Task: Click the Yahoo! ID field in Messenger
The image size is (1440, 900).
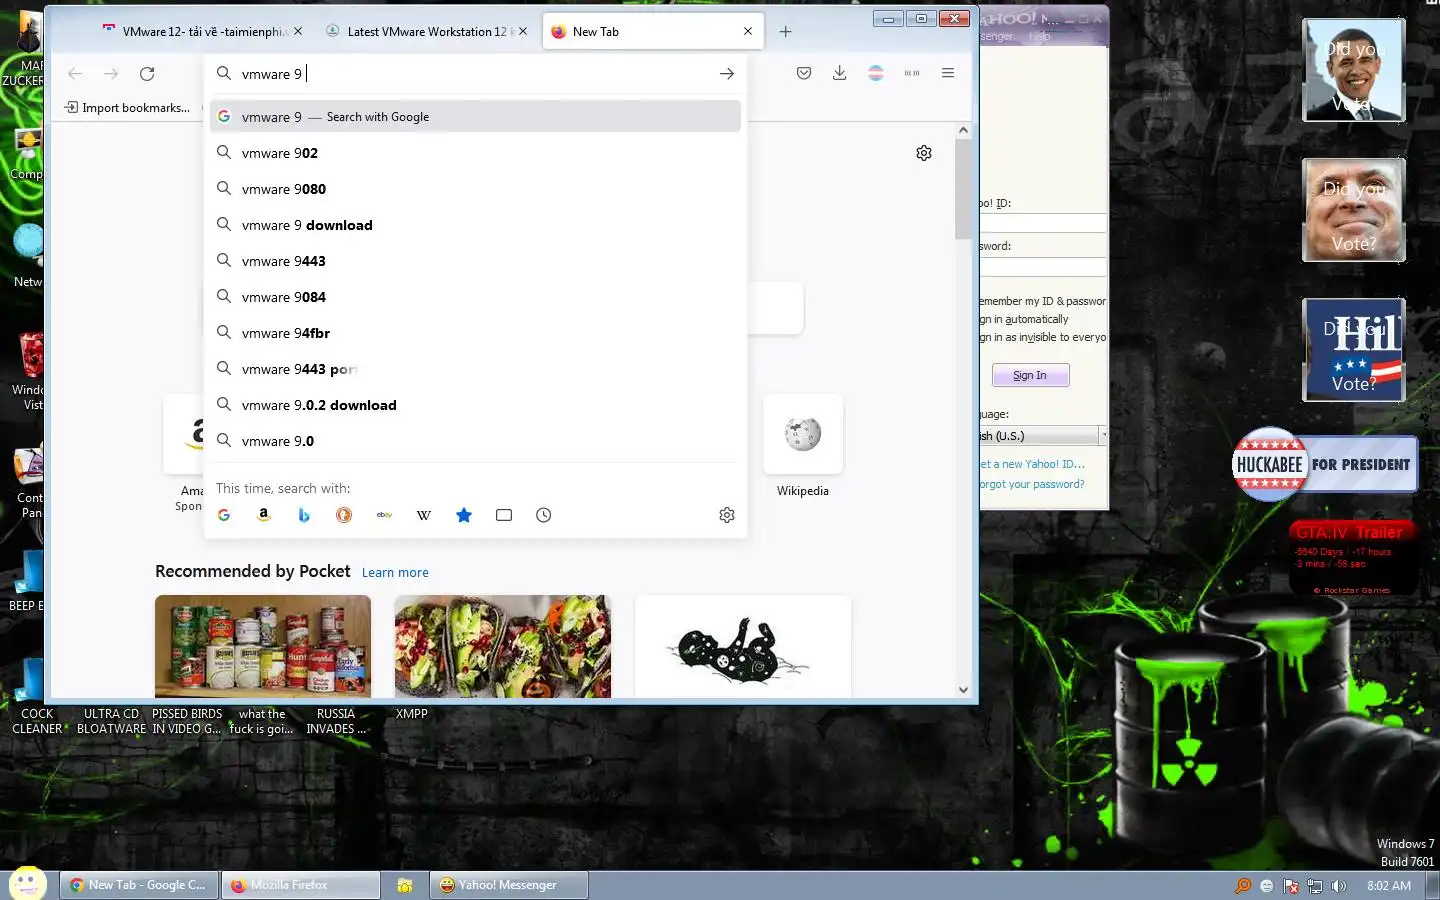Action: [x=1043, y=223]
